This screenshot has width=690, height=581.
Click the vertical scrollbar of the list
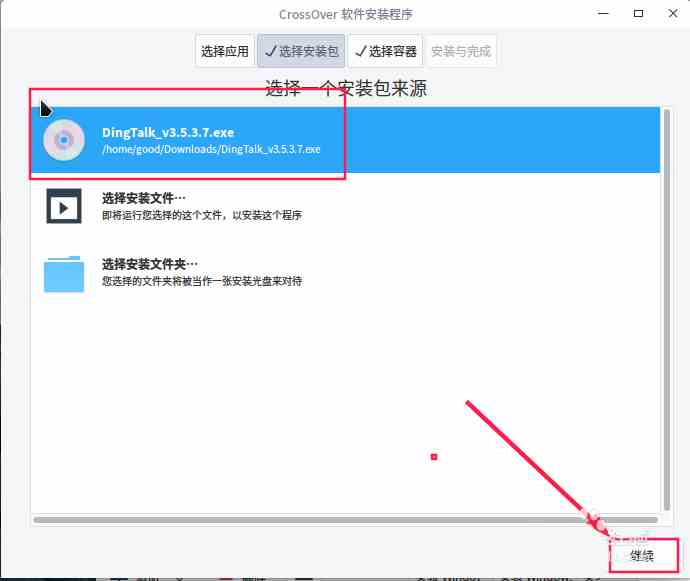667,310
